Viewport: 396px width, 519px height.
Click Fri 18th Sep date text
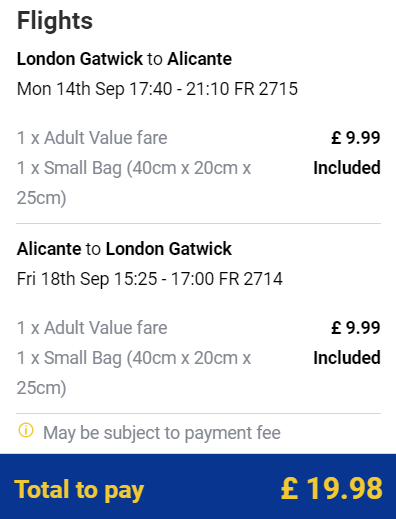[63, 279]
